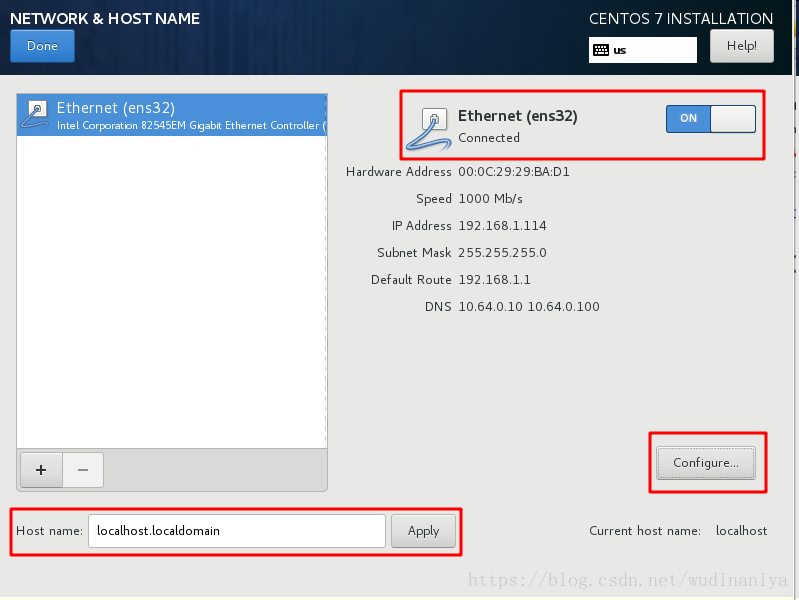The height and width of the screenshot is (600, 799).
Task: Click the Host name input field
Action: coord(237,531)
